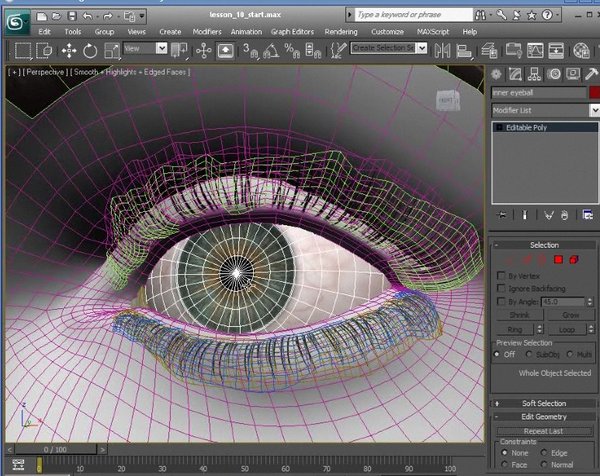Click the object color swatch
Screen dimensions: 600x476
pyautogui.click(x=592, y=92)
